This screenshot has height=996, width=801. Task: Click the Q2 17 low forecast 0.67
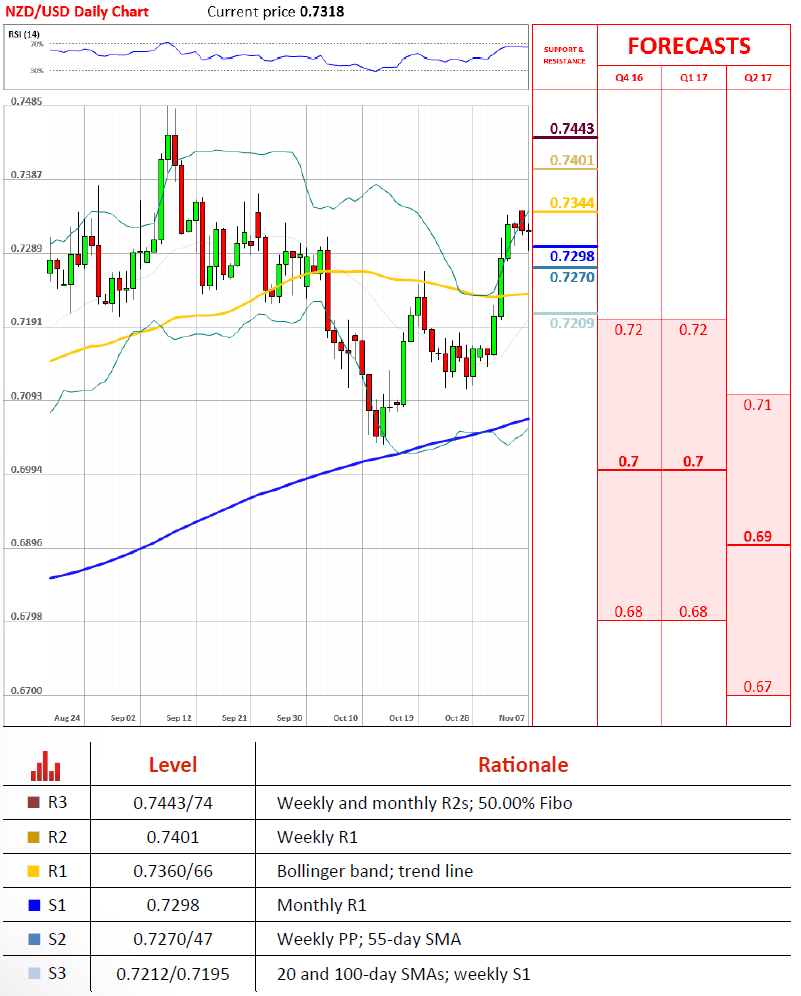[758, 687]
